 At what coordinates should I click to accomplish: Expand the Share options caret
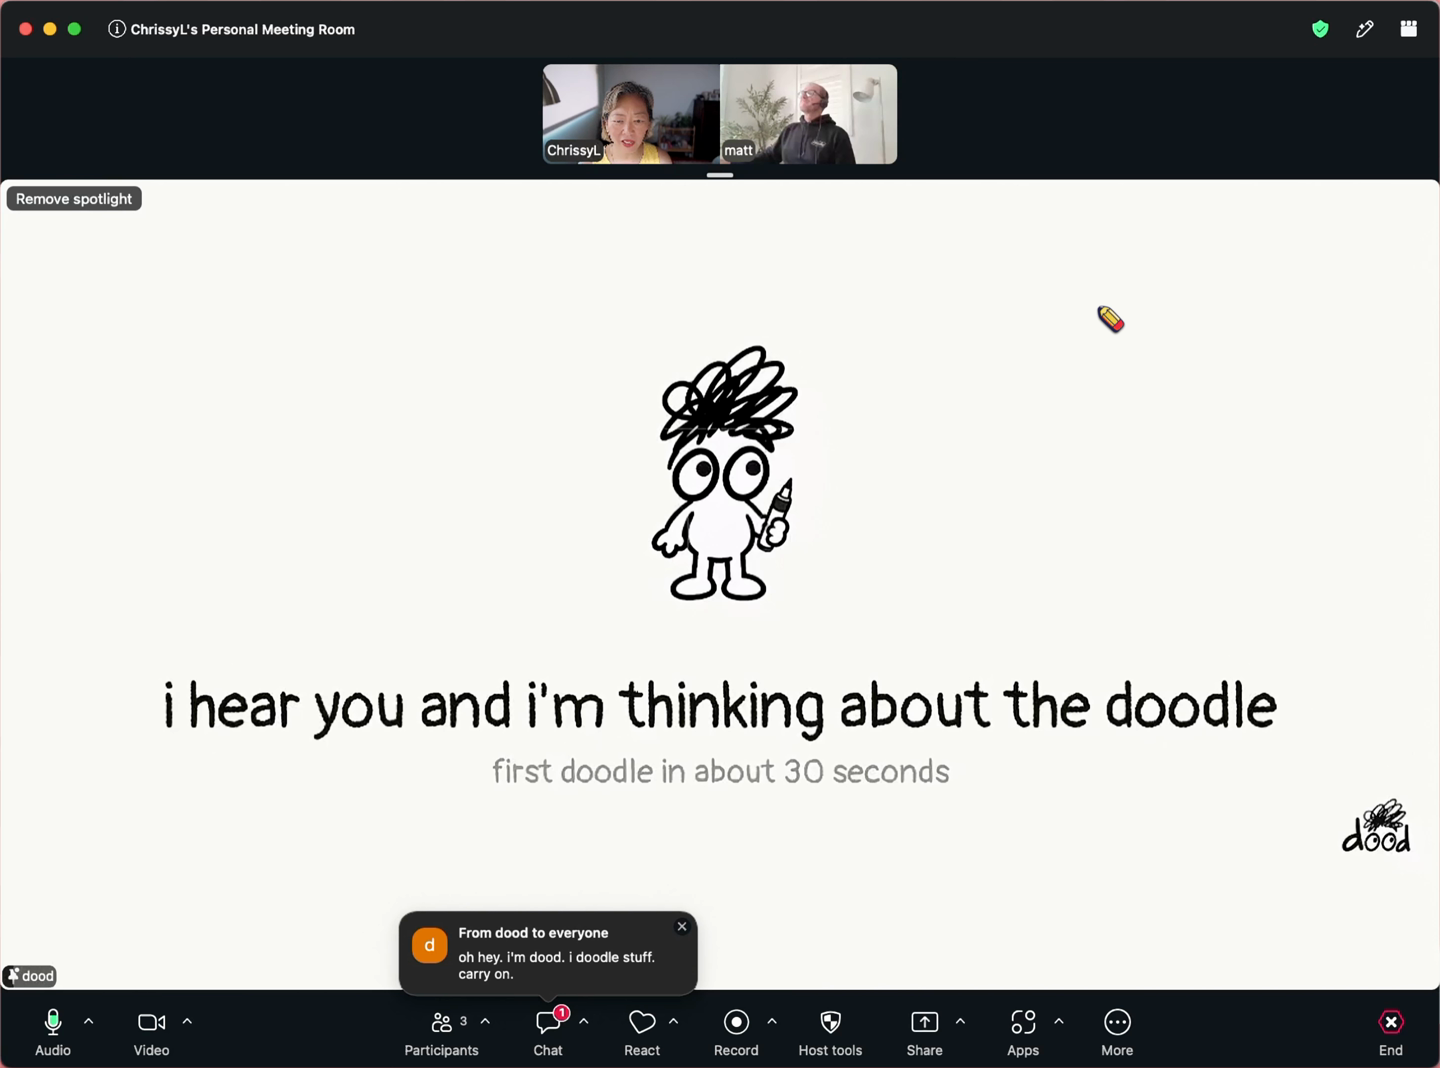click(x=961, y=1021)
